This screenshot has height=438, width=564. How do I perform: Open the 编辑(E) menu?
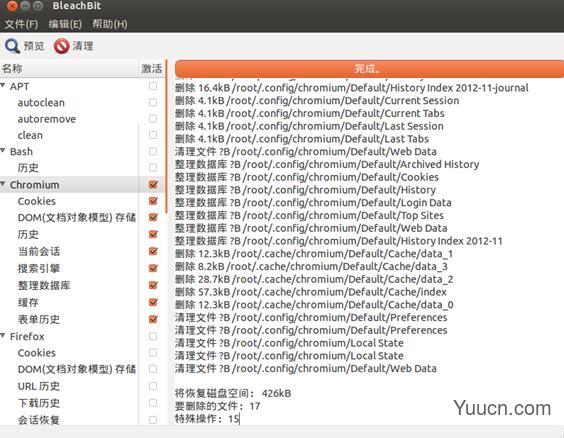(x=65, y=24)
